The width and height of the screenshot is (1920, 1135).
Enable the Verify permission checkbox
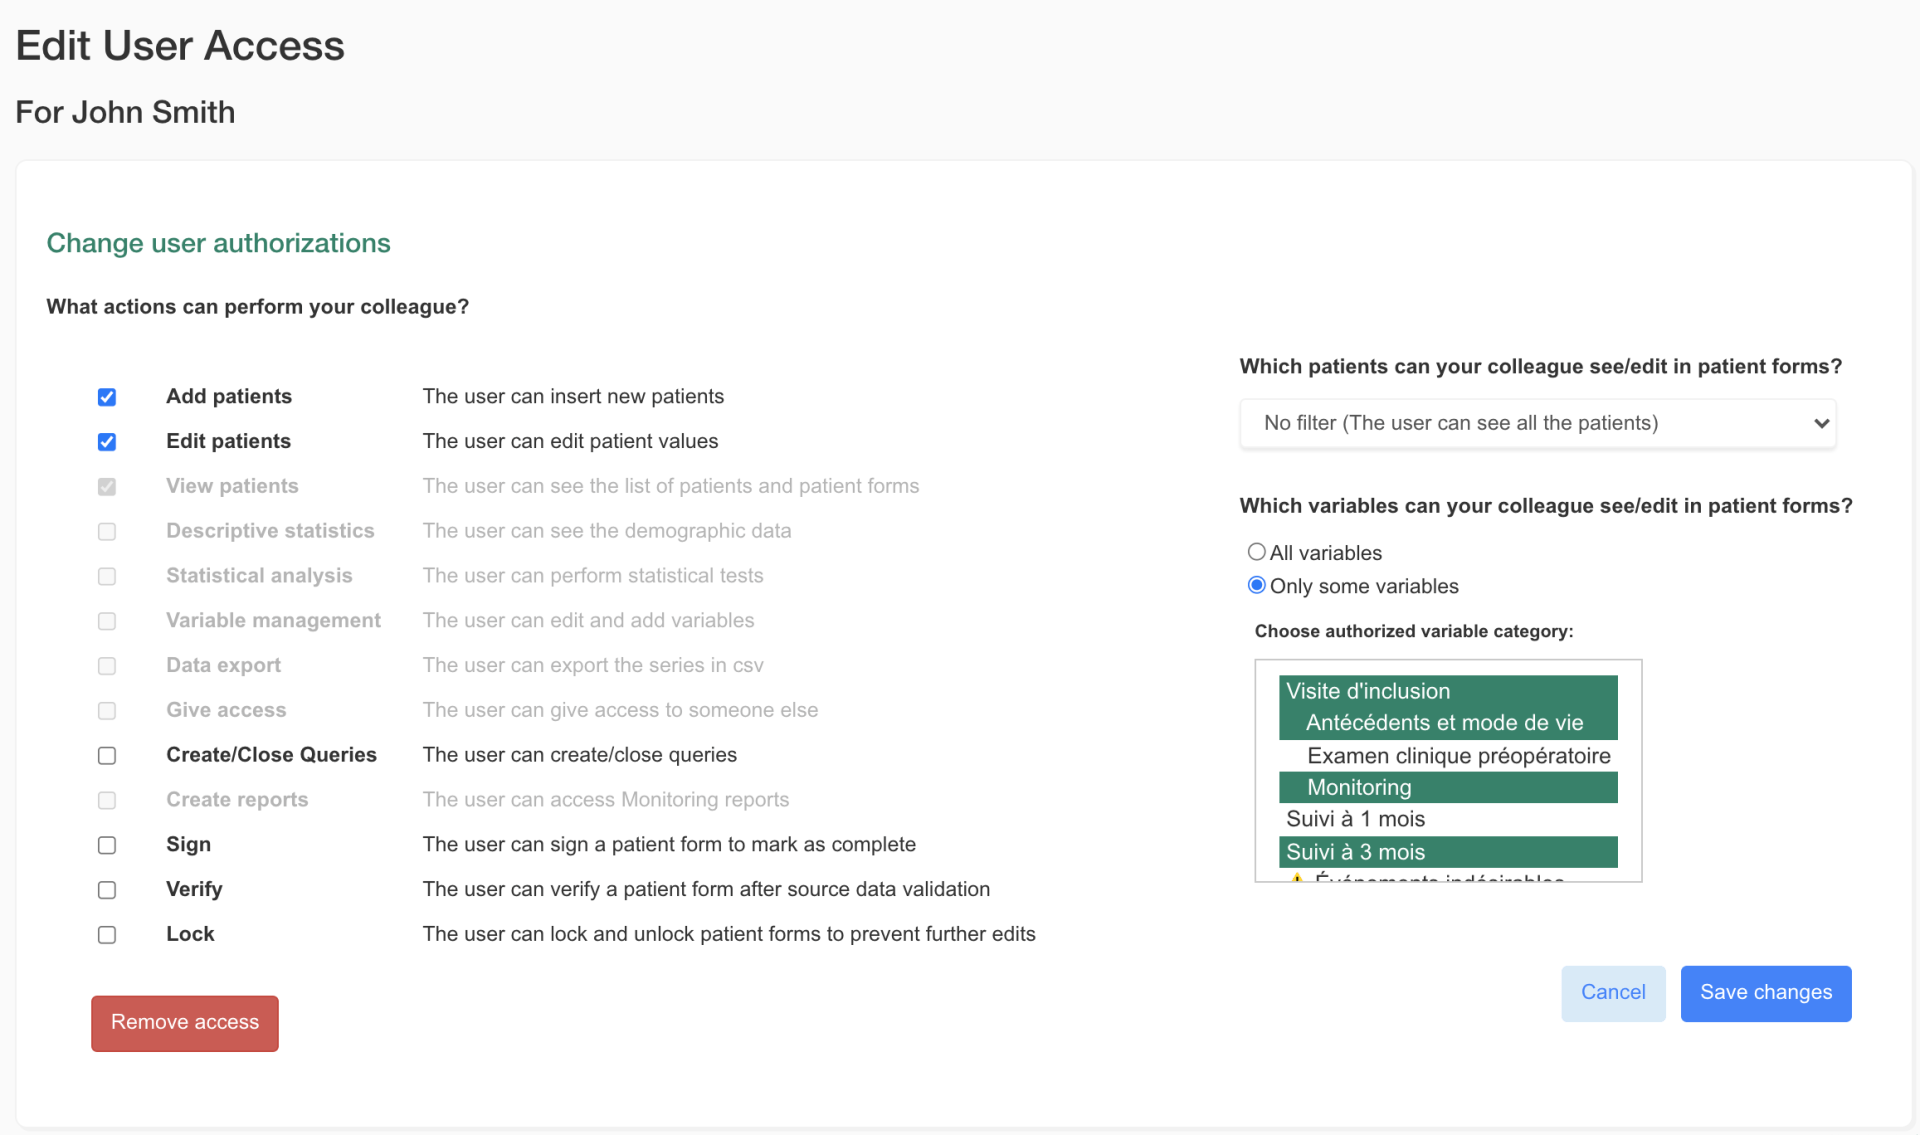click(107, 890)
